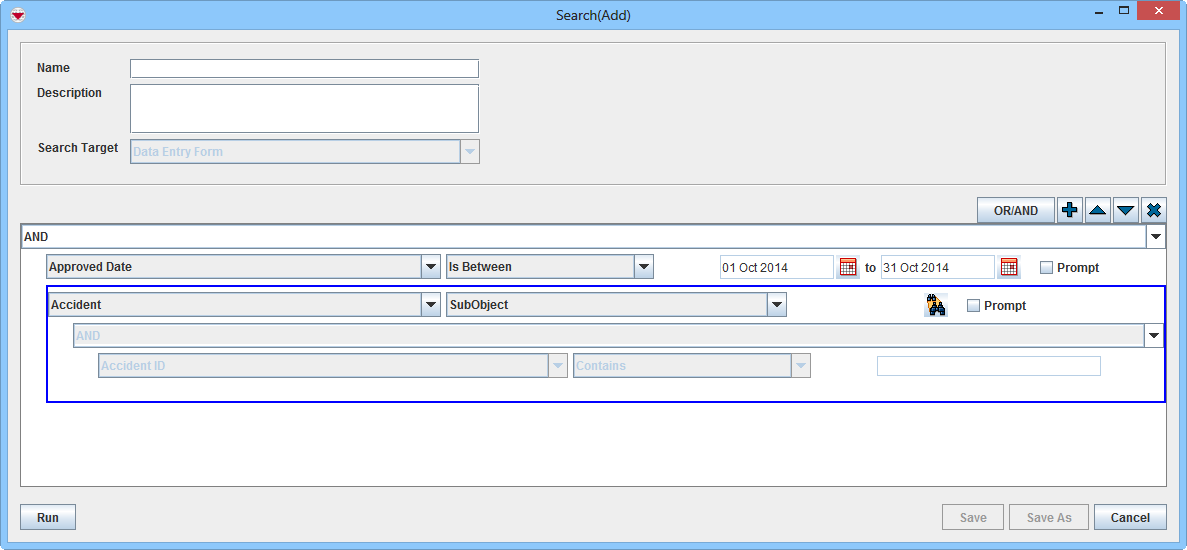This screenshot has height=550, width=1187.
Task: Click inside the Description text area
Action: pos(304,108)
